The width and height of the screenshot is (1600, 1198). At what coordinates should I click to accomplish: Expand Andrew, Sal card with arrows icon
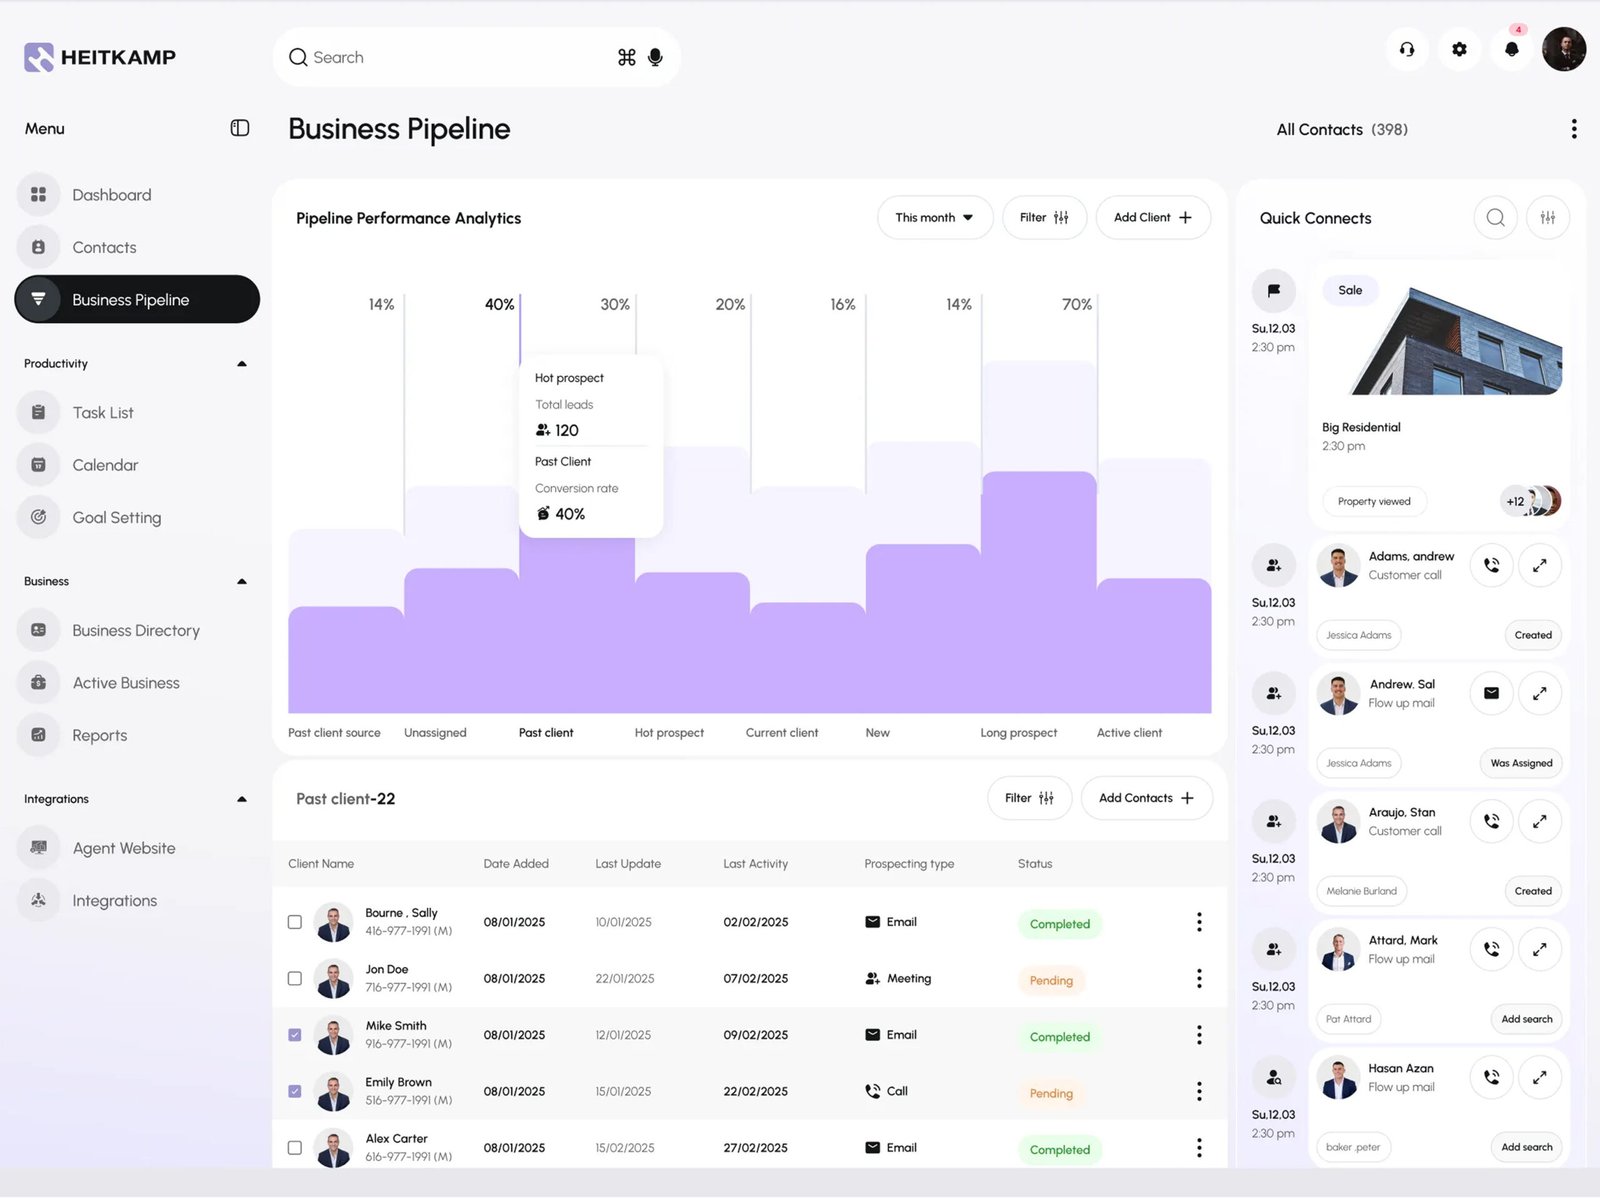pos(1539,693)
